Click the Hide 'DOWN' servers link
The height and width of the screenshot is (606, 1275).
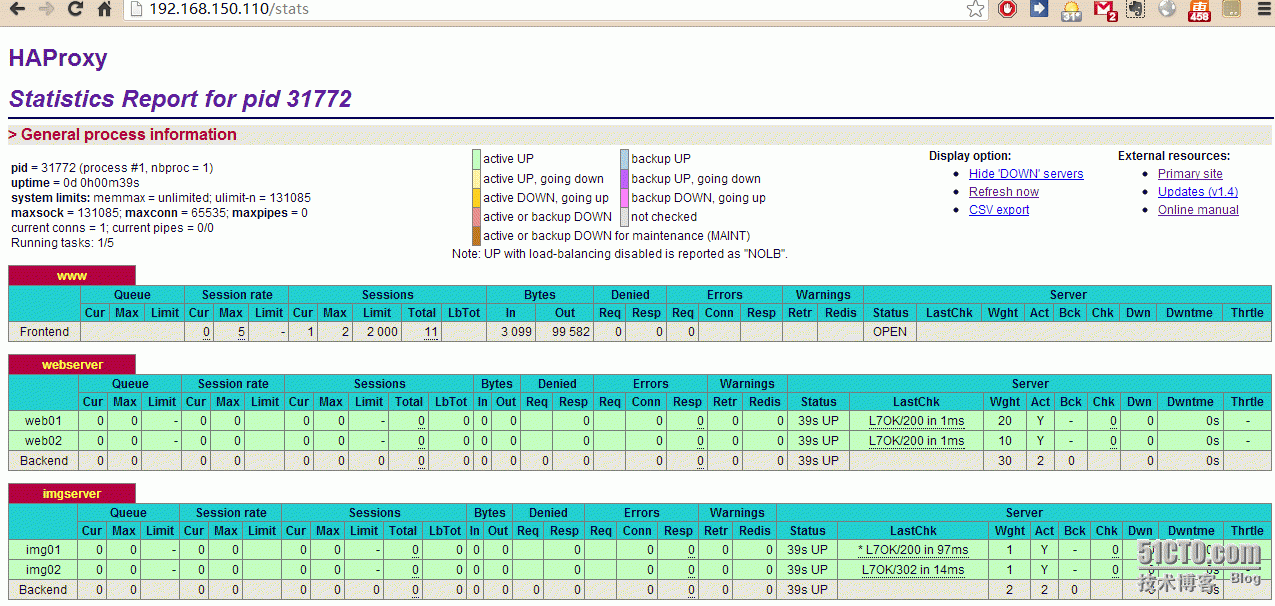1026,174
